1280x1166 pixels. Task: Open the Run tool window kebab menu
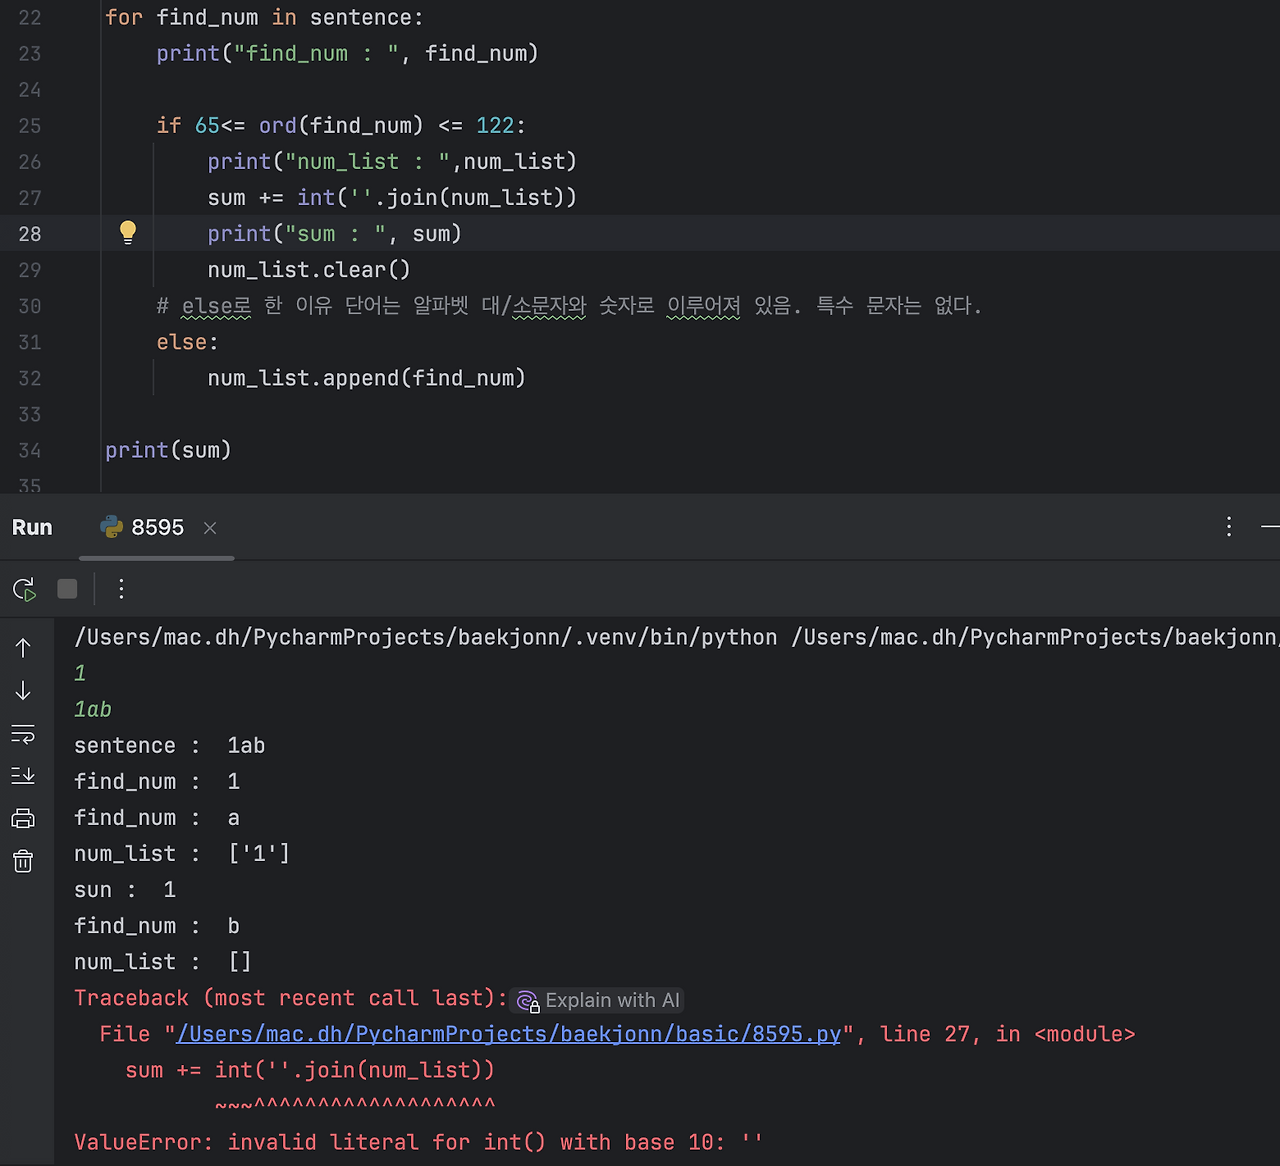(1228, 526)
